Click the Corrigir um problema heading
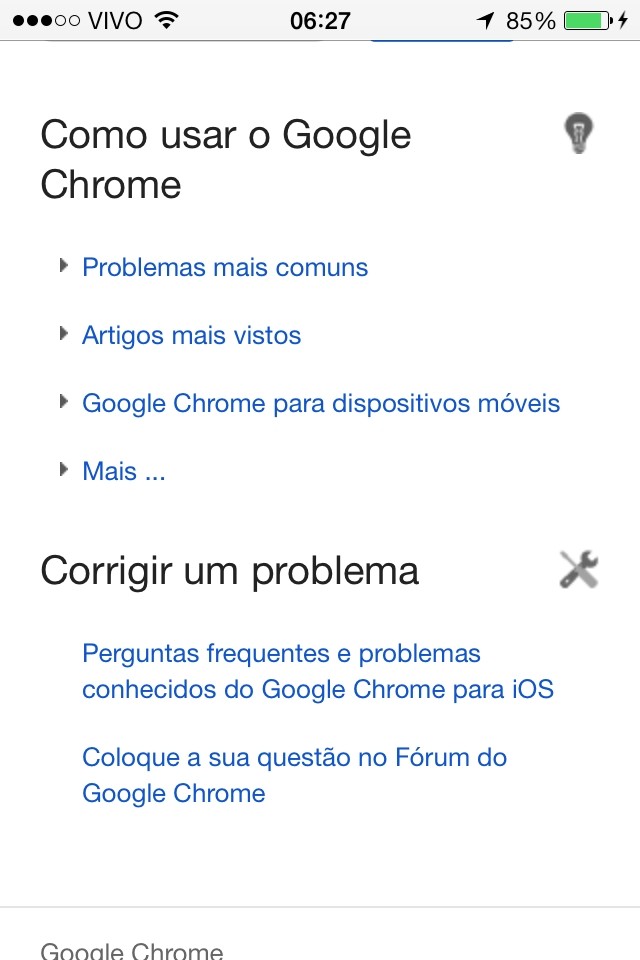The height and width of the screenshot is (960, 640). (x=230, y=571)
